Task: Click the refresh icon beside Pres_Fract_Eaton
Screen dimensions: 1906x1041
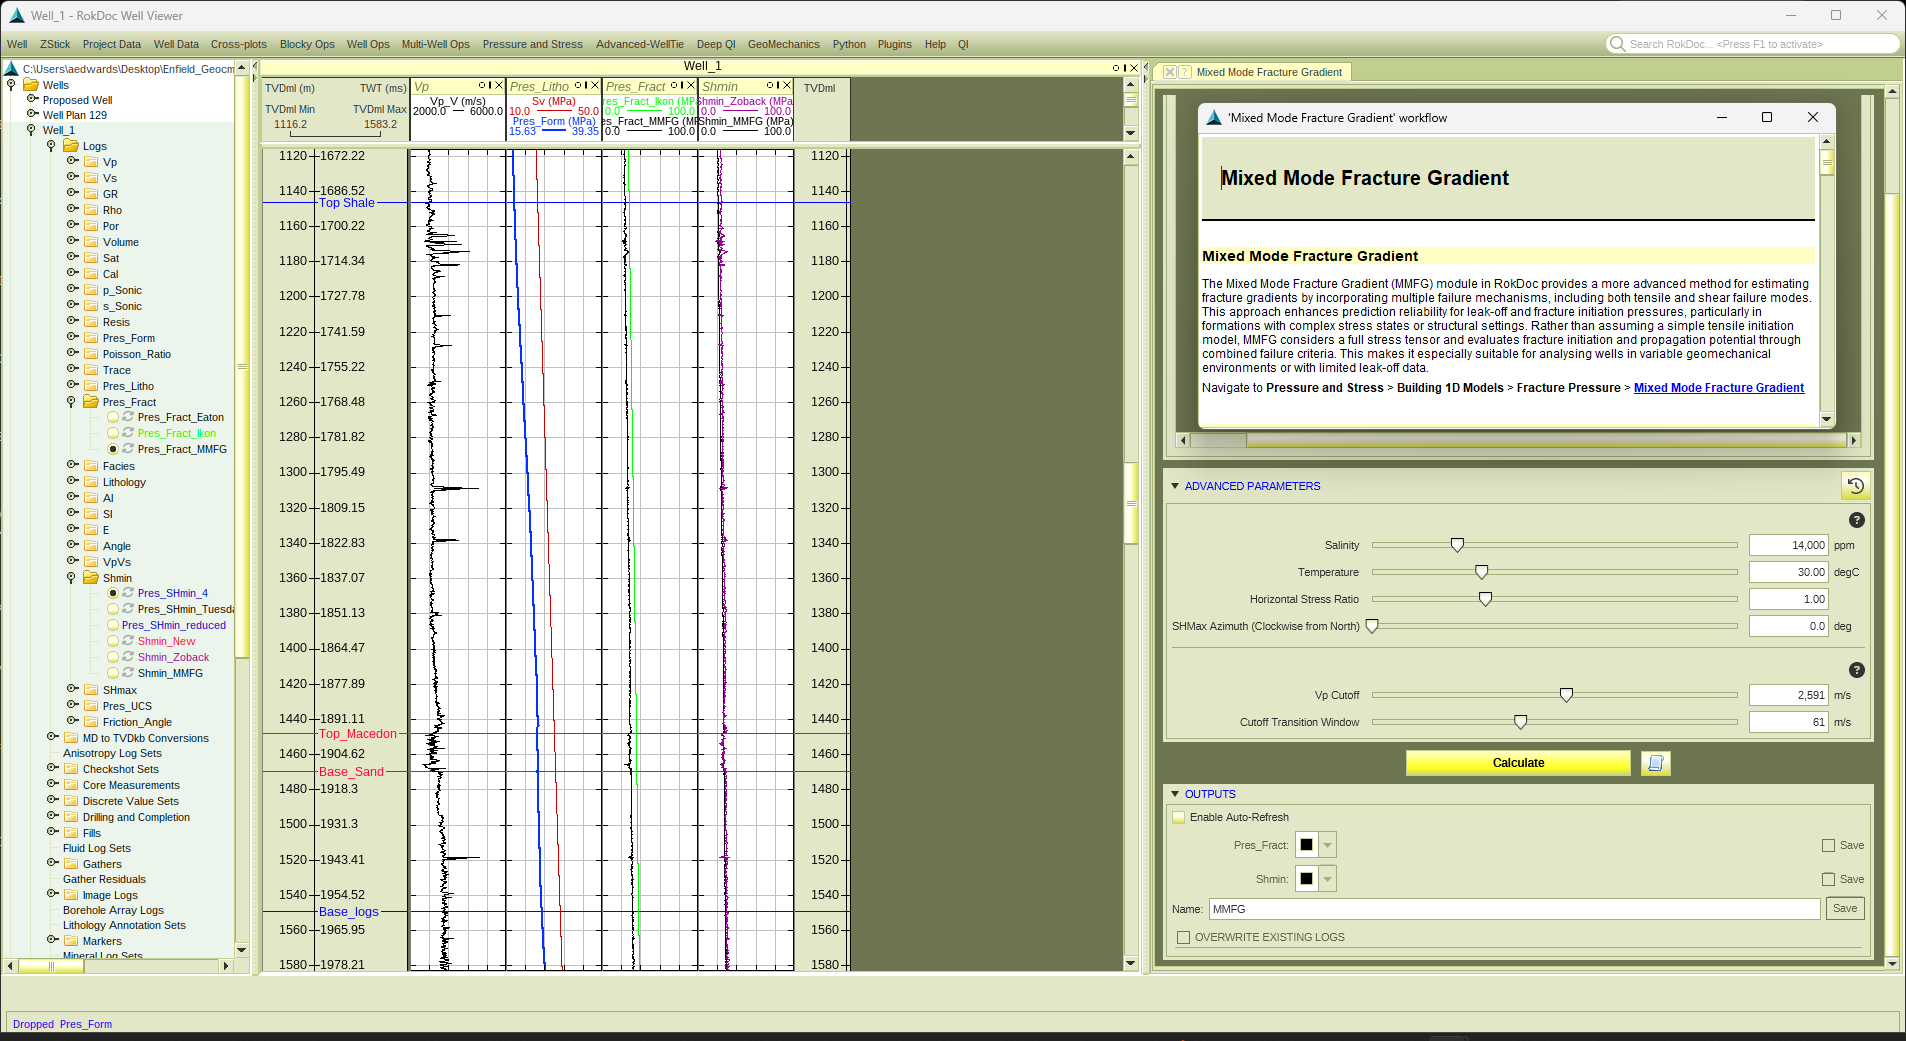Action: coord(128,417)
